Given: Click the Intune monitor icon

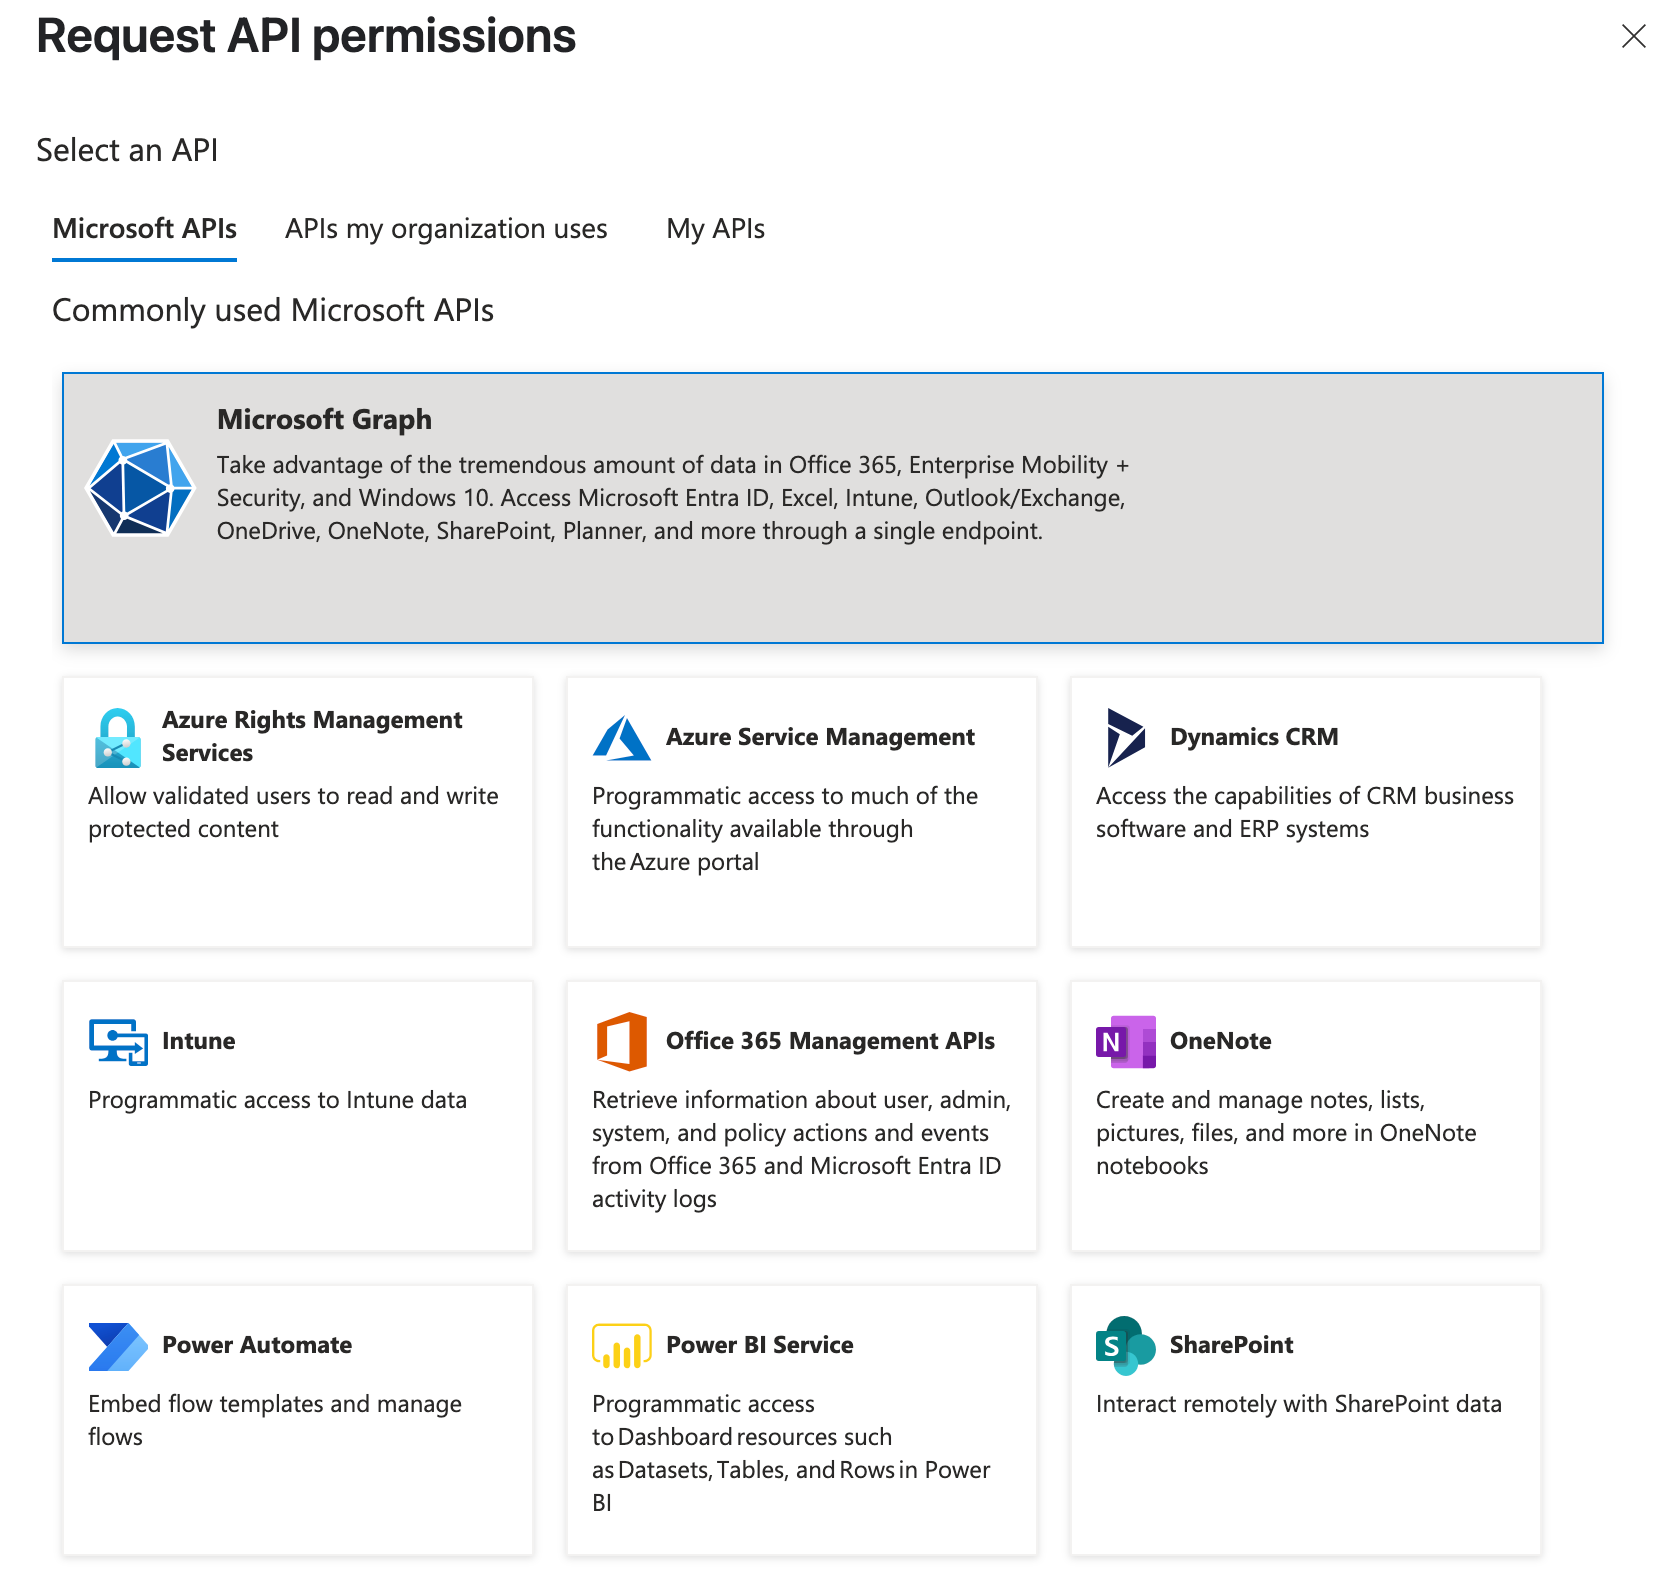Looking at the screenshot, I should coord(118,1042).
